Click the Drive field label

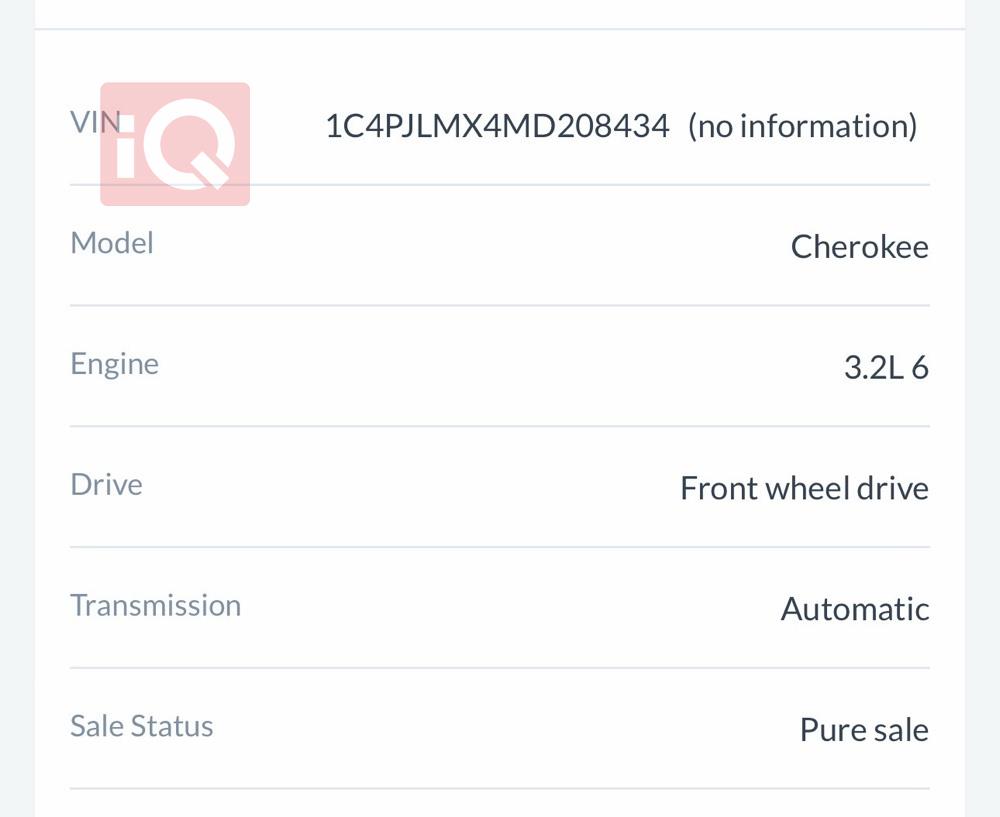coord(106,485)
